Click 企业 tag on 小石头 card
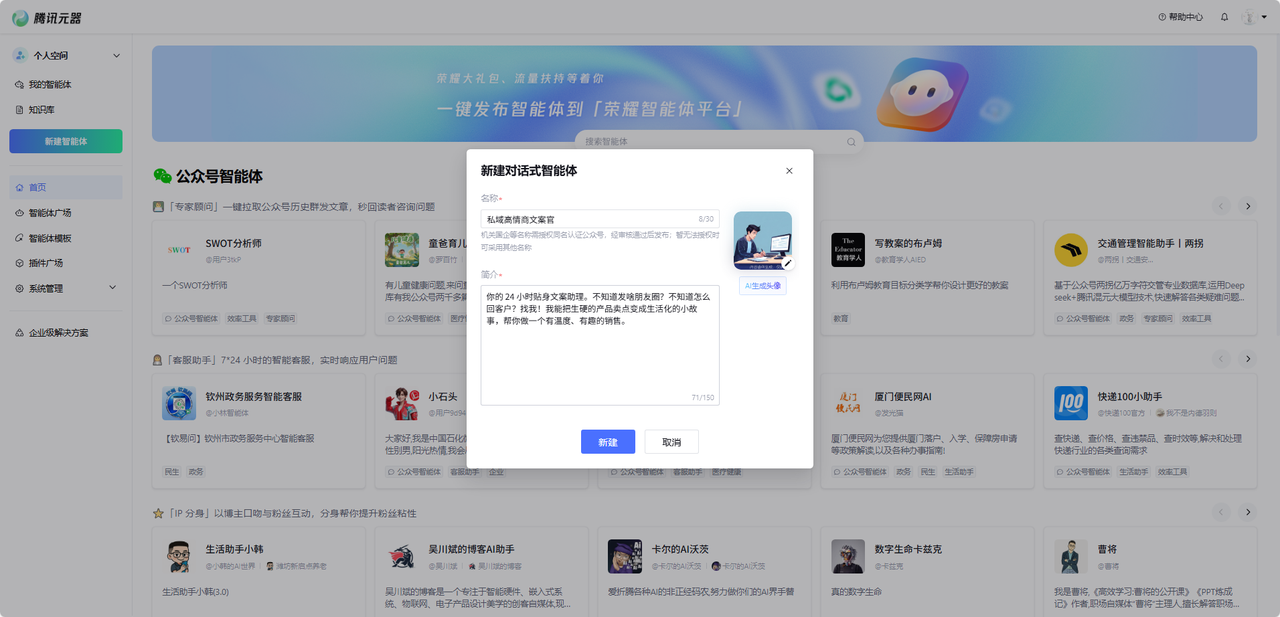This screenshot has height=617, width=1280. click(x=497, y=471)
